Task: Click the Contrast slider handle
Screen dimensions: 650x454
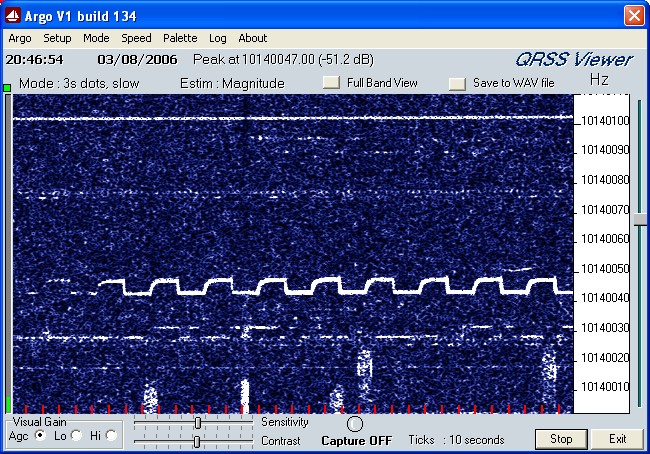Action: click(x=196, y=441)
